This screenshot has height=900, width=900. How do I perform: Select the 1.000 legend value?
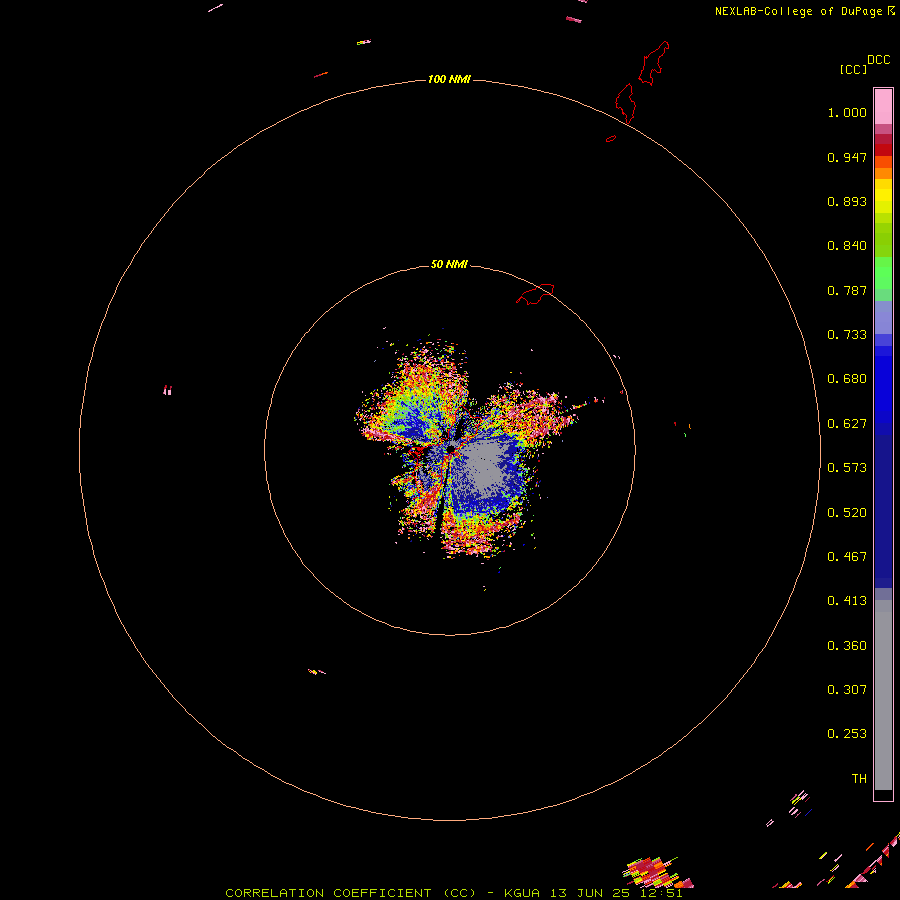[847, 112]
